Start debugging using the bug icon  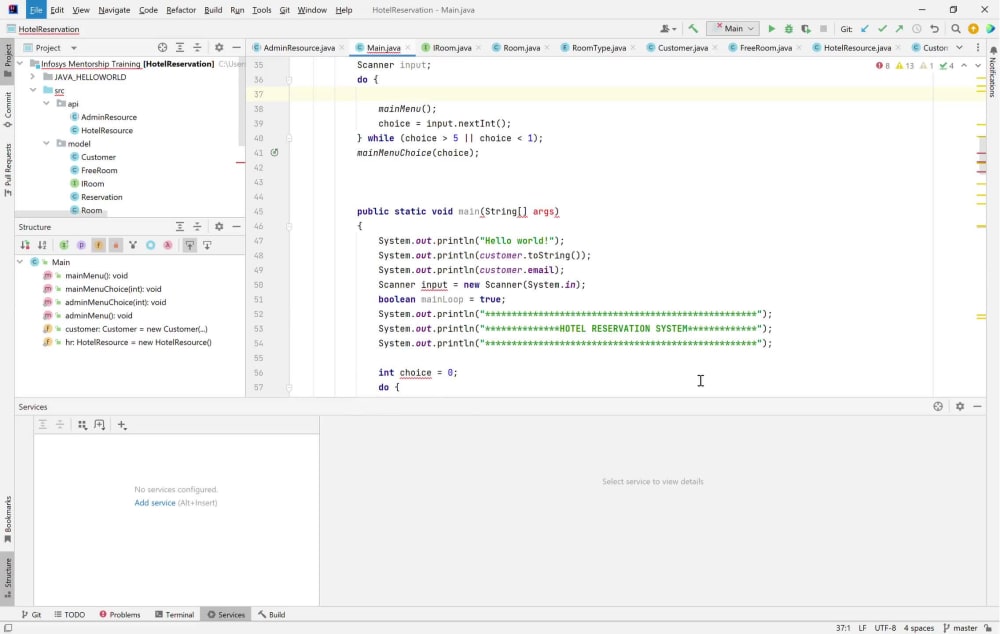coord(789,28)
